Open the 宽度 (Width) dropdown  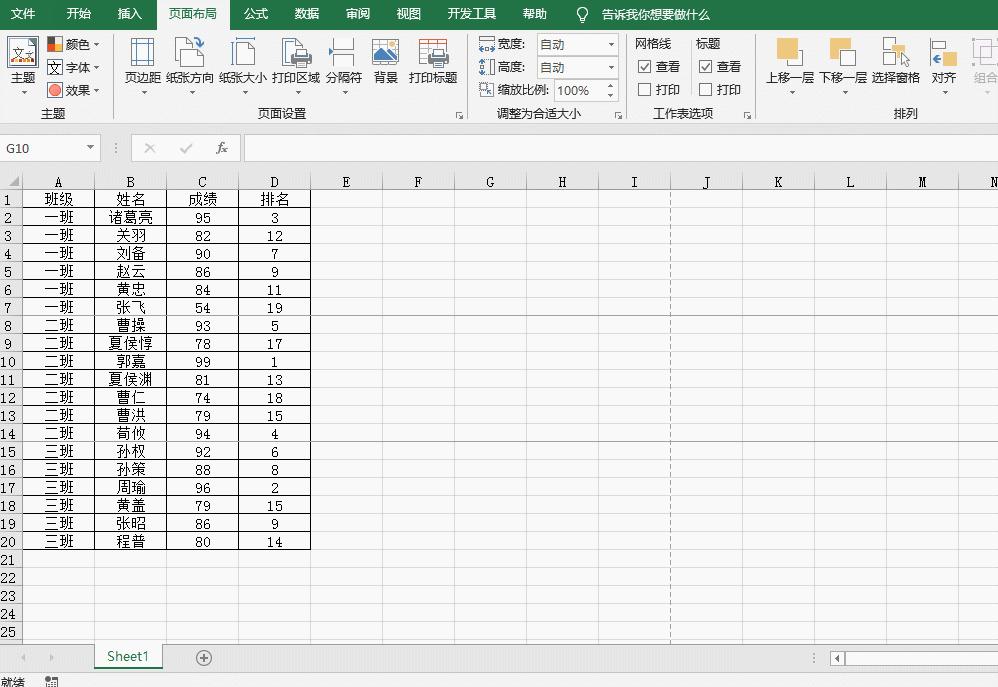coord(611,44)
